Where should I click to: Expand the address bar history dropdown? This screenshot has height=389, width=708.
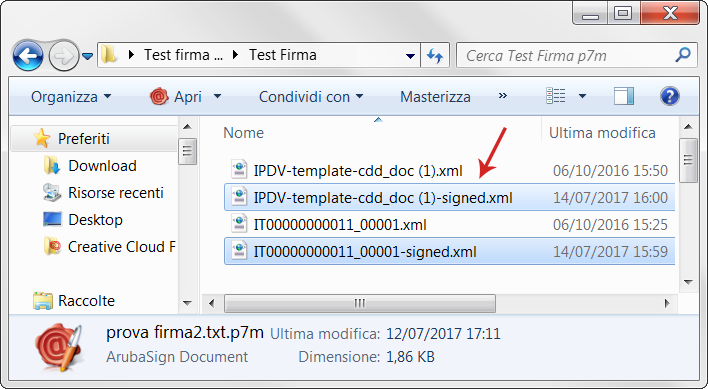pyautogui.click(x=410, y=56)
